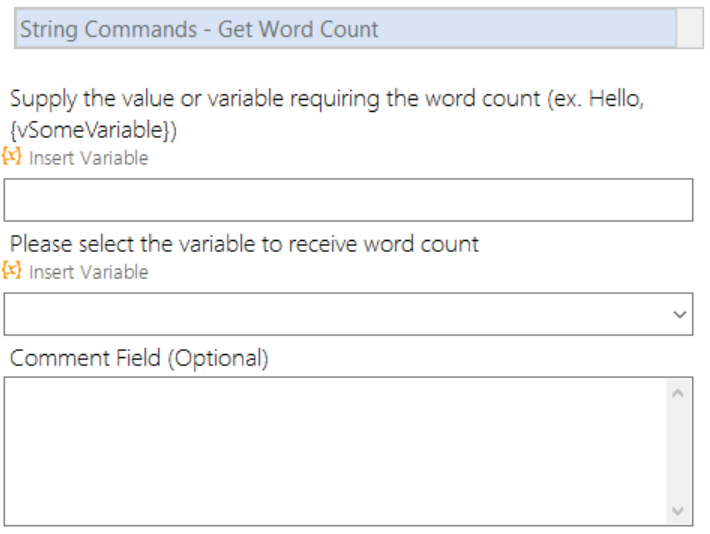Click the '{vSomeVariable})' example text

93,130
